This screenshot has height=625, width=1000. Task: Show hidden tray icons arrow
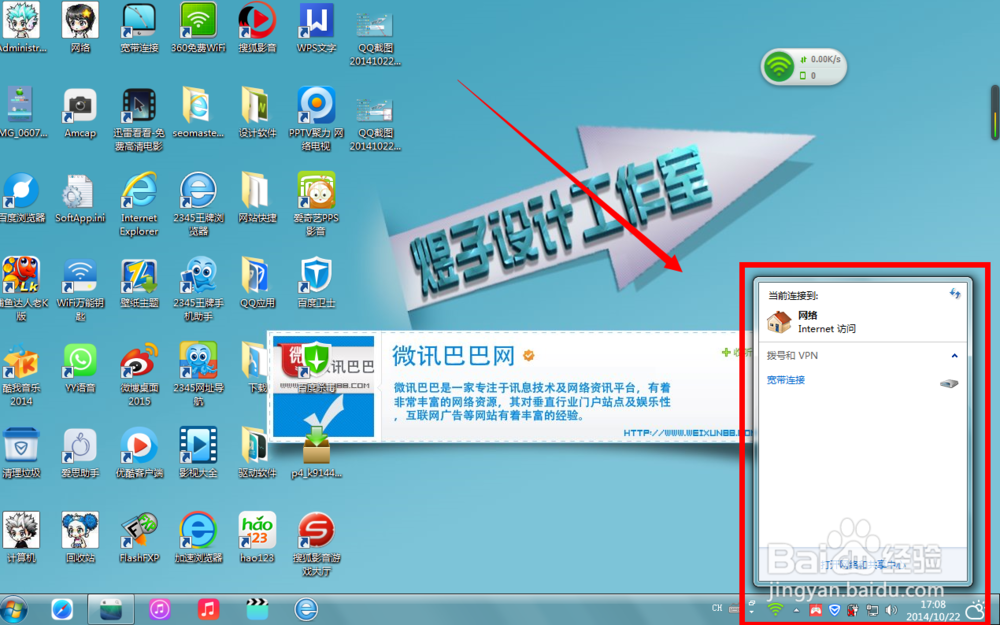point(797,610)
